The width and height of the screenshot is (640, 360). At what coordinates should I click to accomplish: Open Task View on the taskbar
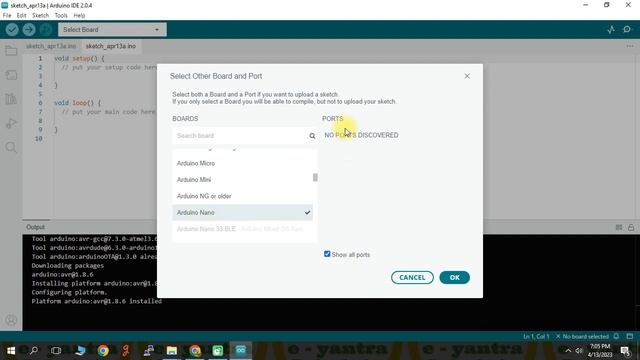[x=56, y=351]
